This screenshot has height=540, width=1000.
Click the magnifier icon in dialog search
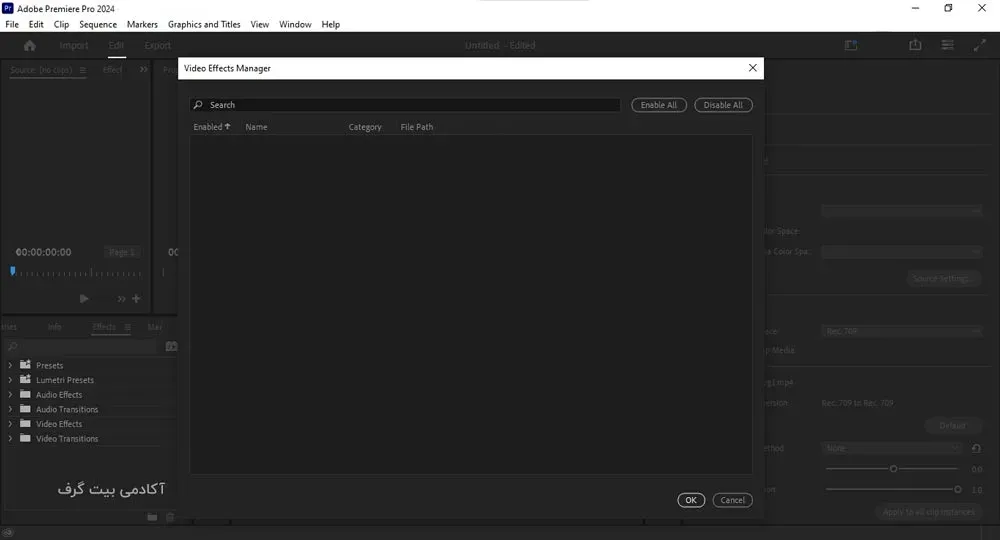pyautogui.click(x=198, y=105)
